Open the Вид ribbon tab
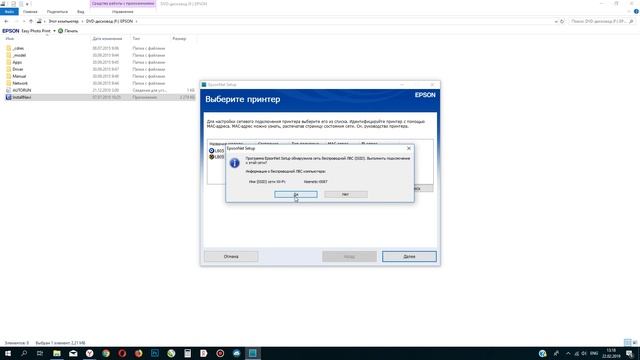Screen dimensions: 640x360 (80, 12)
